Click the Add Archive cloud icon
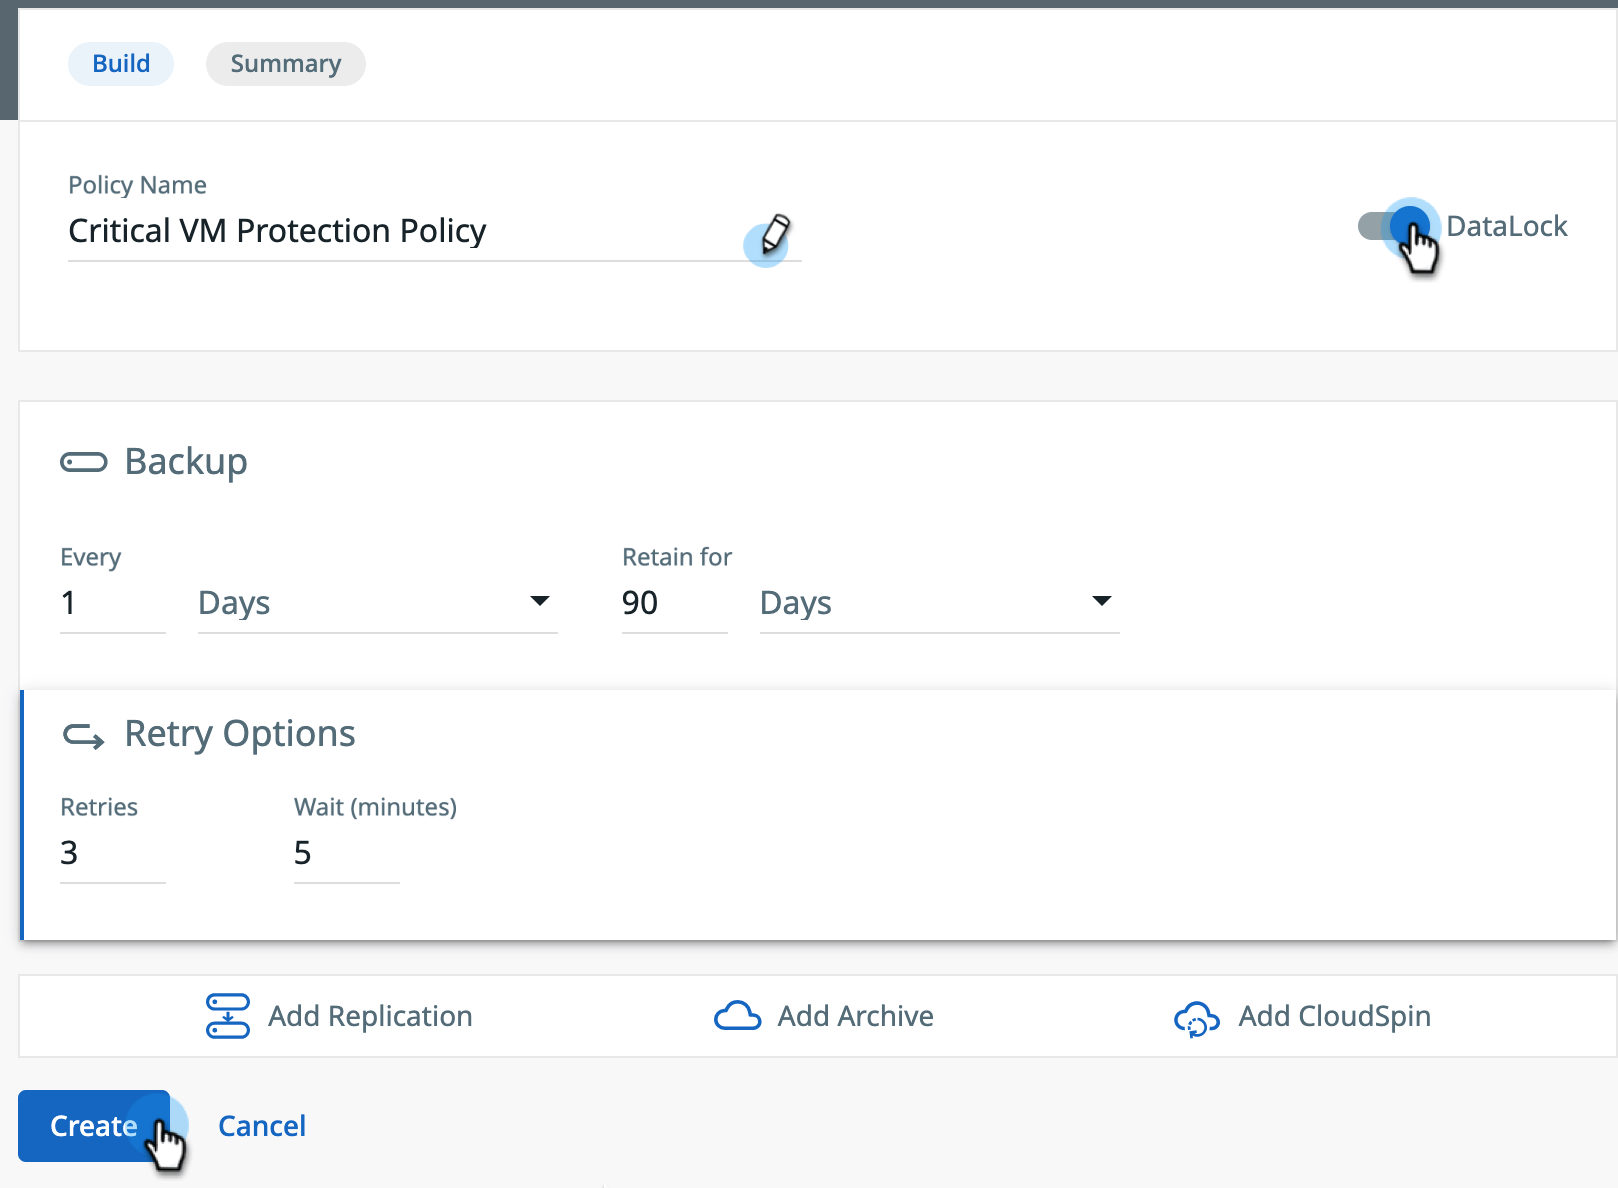This screenshot has height=1188, width=1618. 737,1016
